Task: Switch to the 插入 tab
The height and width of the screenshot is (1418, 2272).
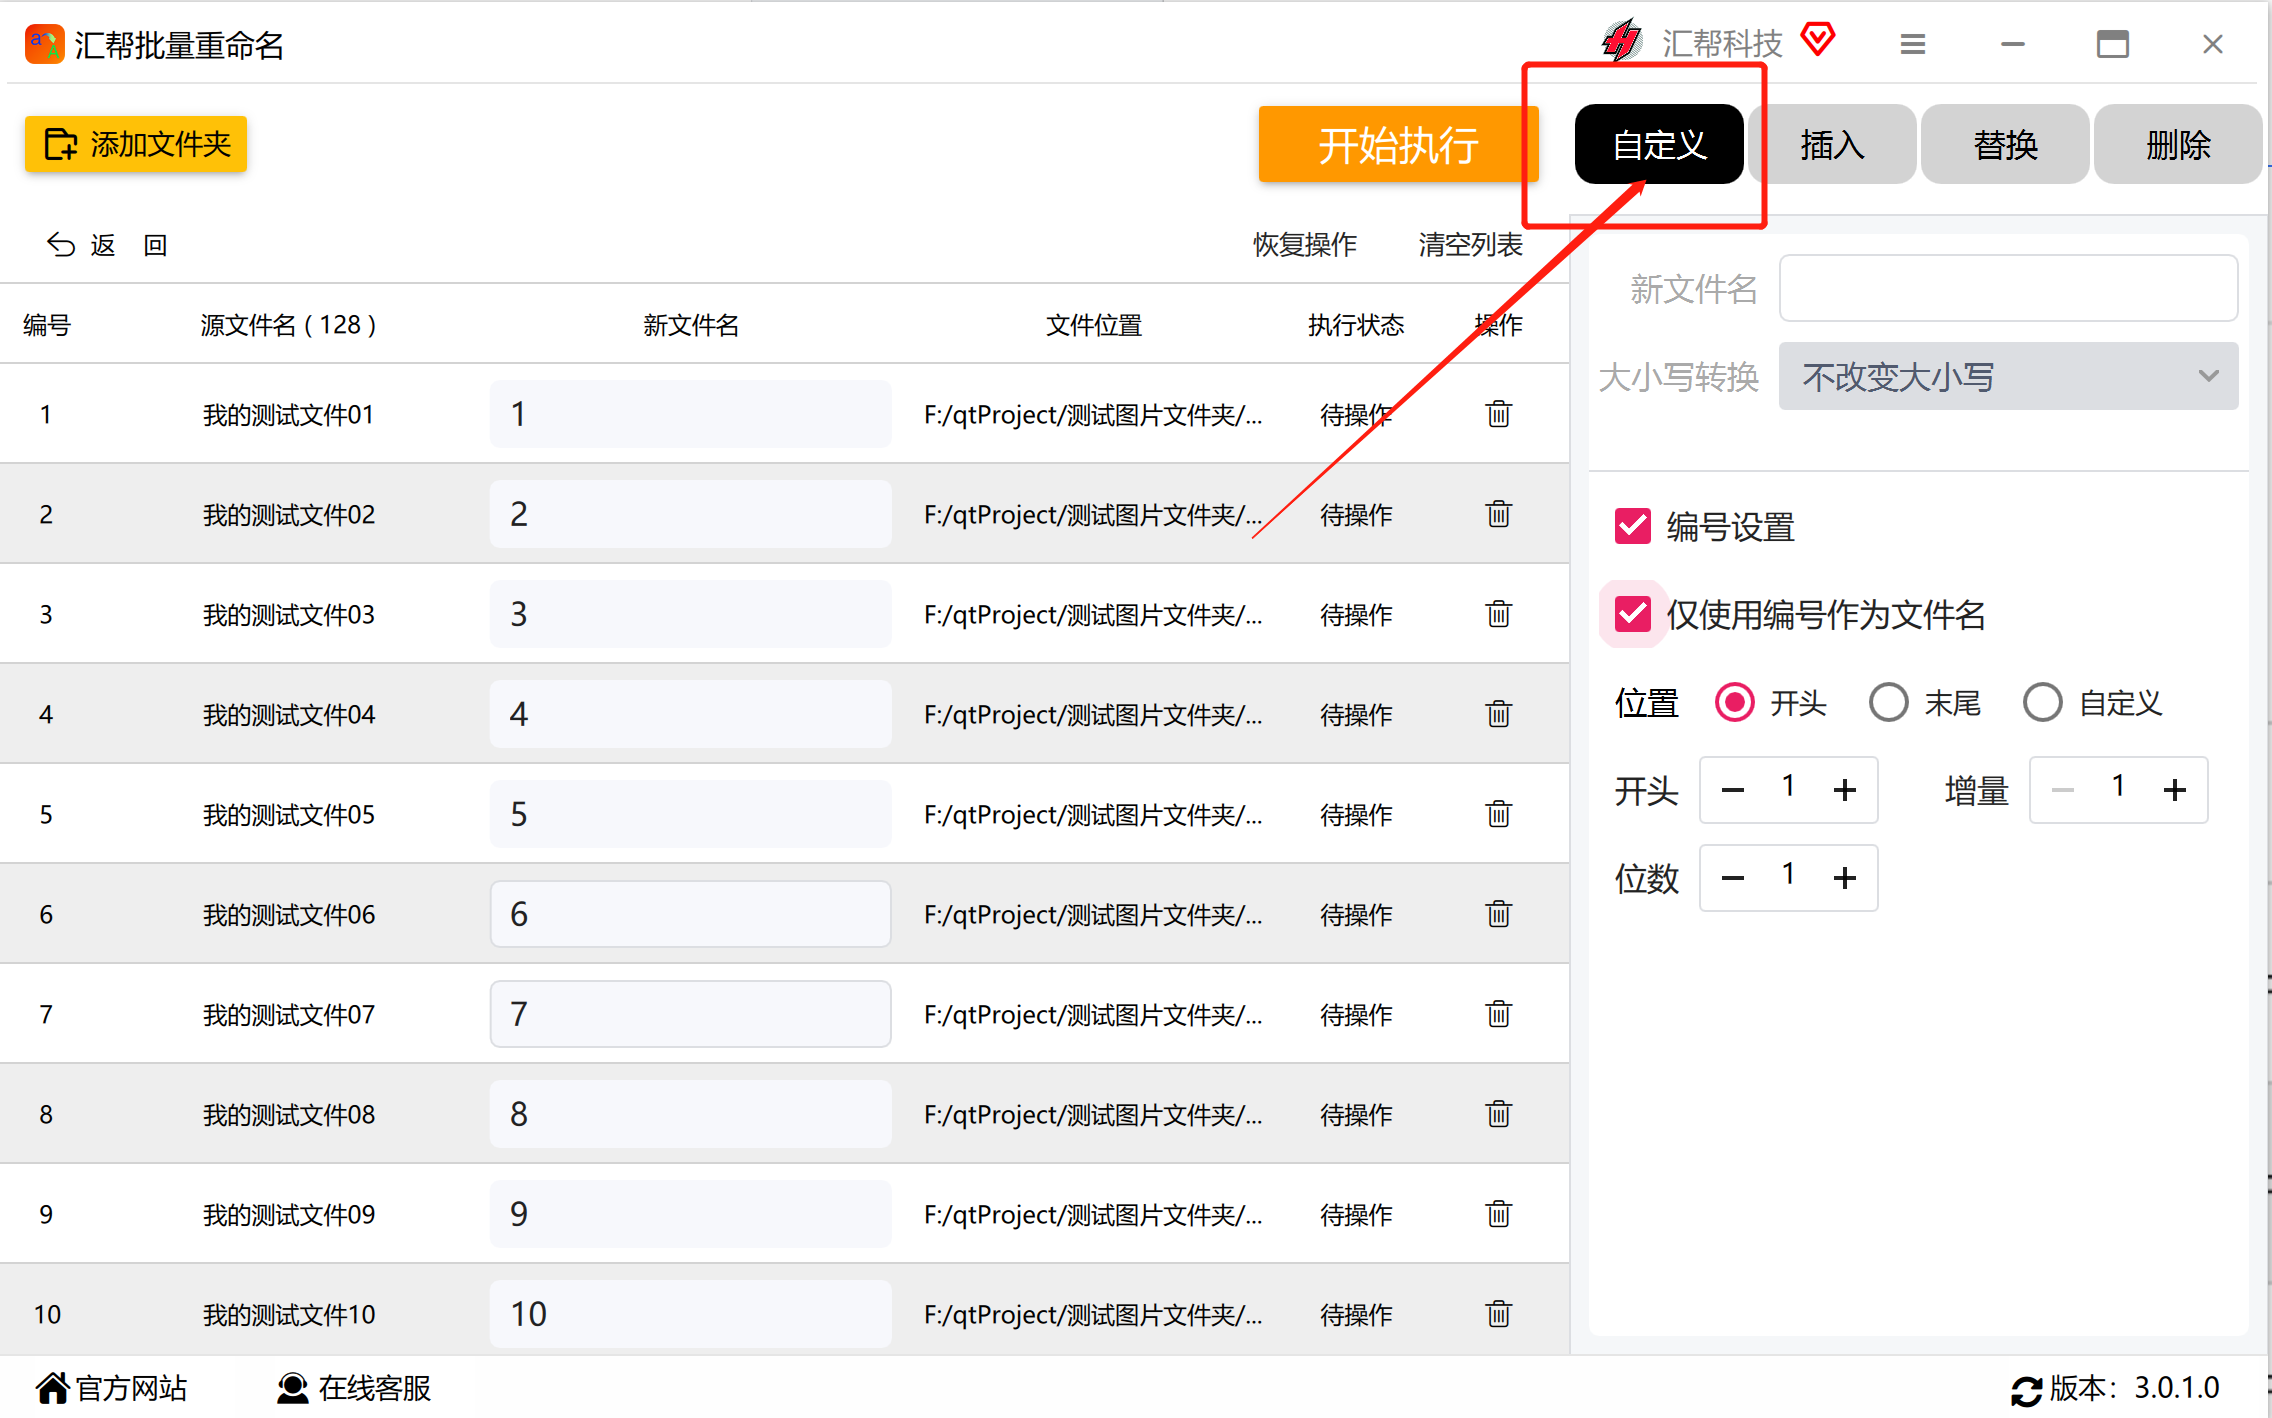Action: 1832,145
